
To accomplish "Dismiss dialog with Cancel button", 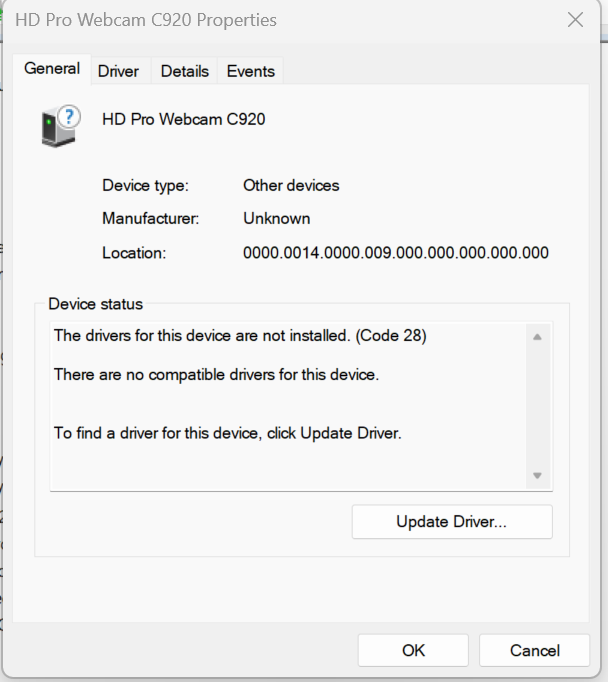I will (x=535, y=650).
